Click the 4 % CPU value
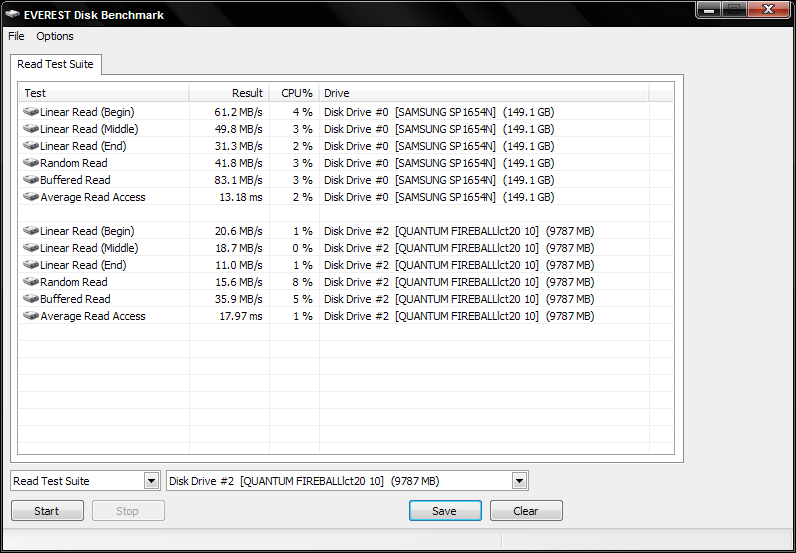The height and width of the screenshot is (553, 796). [x=303, y=112]
